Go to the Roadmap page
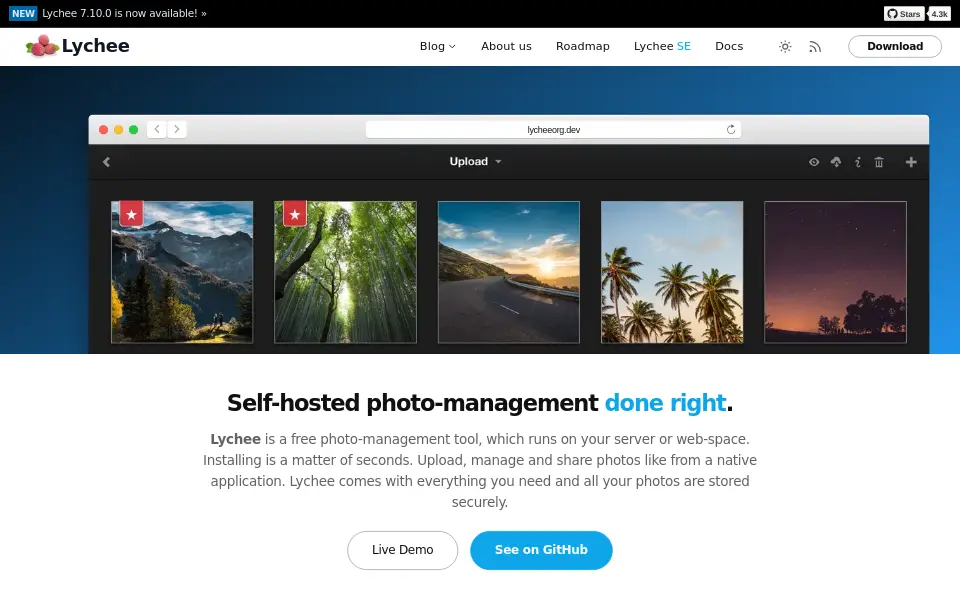The width and height of the screenshot is (960, 600). click(x=583, y=47)
